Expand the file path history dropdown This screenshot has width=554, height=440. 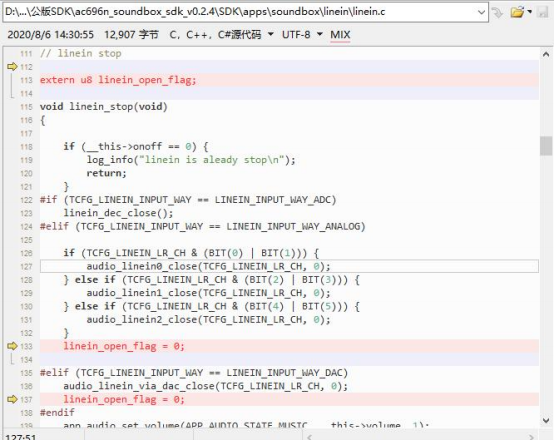pos(481,12)
